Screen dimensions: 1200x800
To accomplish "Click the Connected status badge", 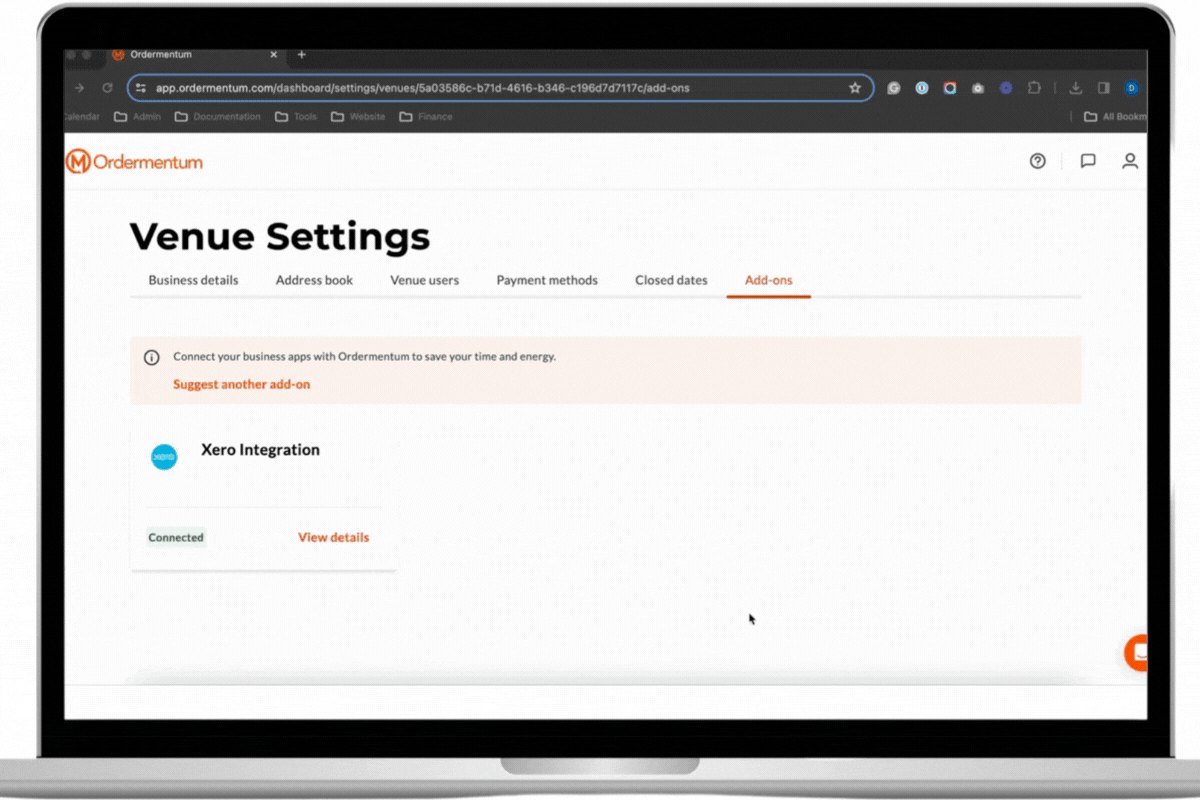I will [176, 538].
